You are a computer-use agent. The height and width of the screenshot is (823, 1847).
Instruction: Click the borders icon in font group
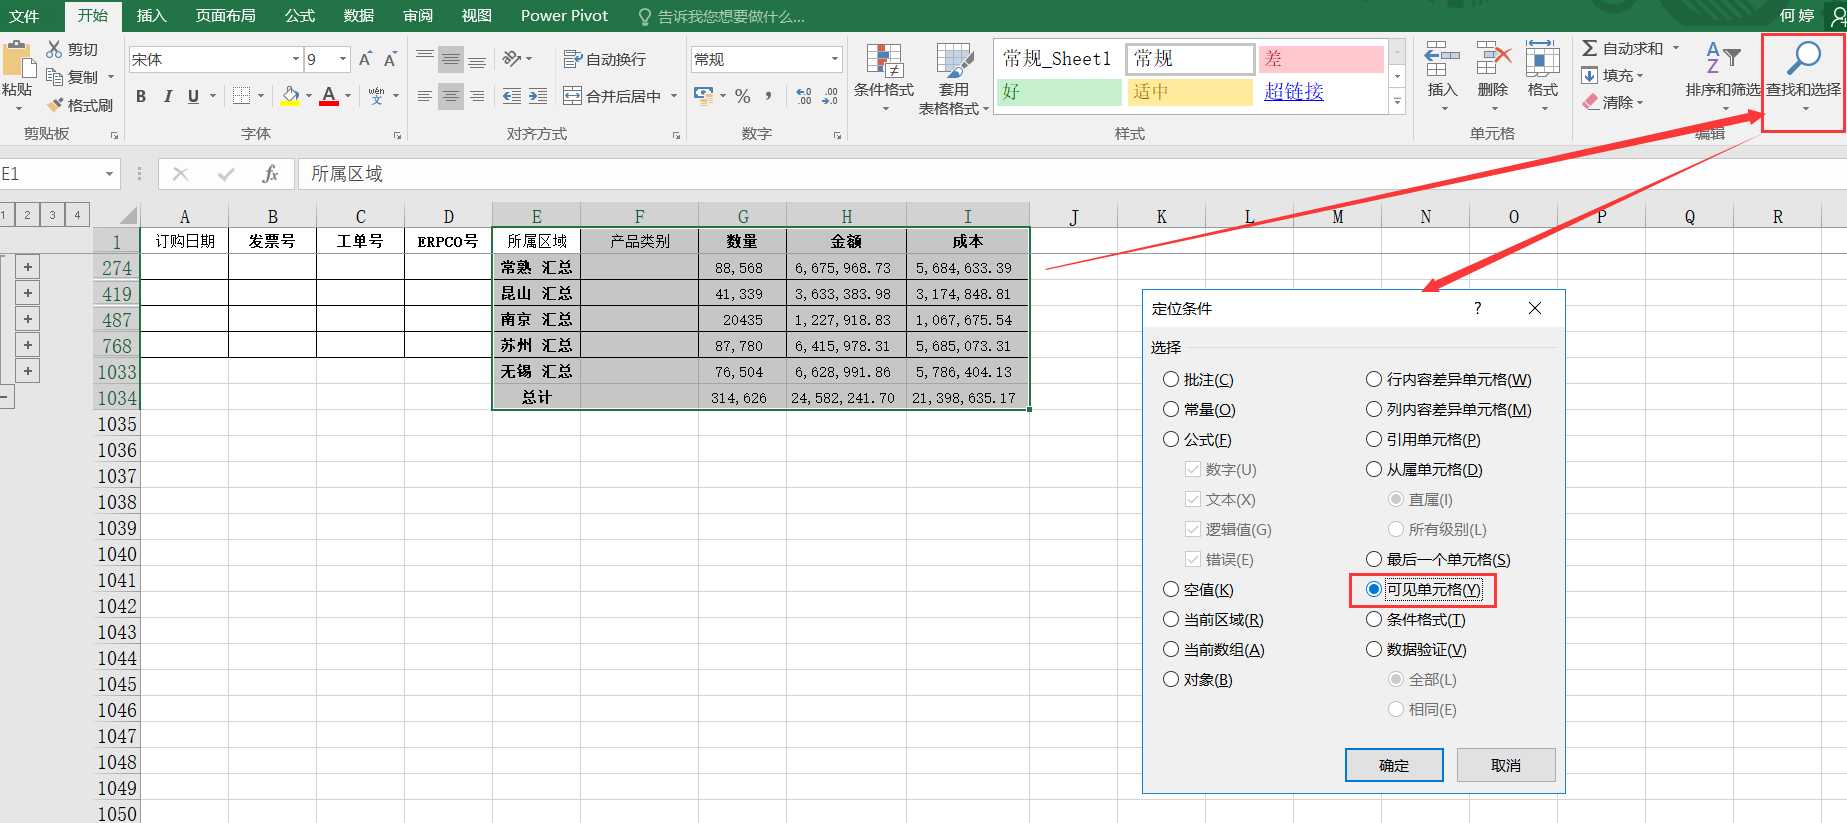[x=241, y=96]
